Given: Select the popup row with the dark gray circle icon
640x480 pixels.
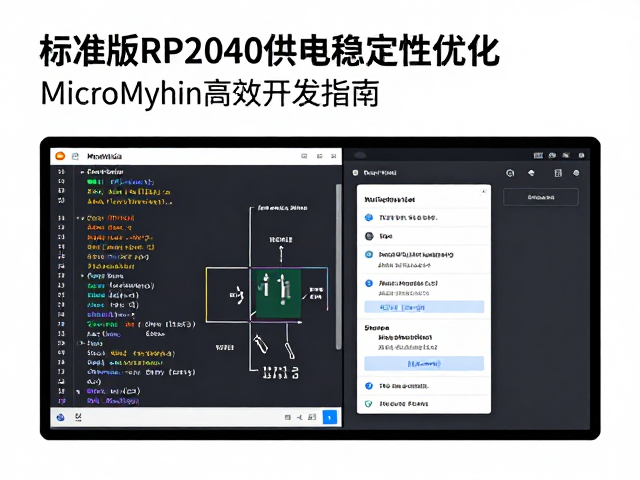Looking at the screenshot, I should [424, 236].
